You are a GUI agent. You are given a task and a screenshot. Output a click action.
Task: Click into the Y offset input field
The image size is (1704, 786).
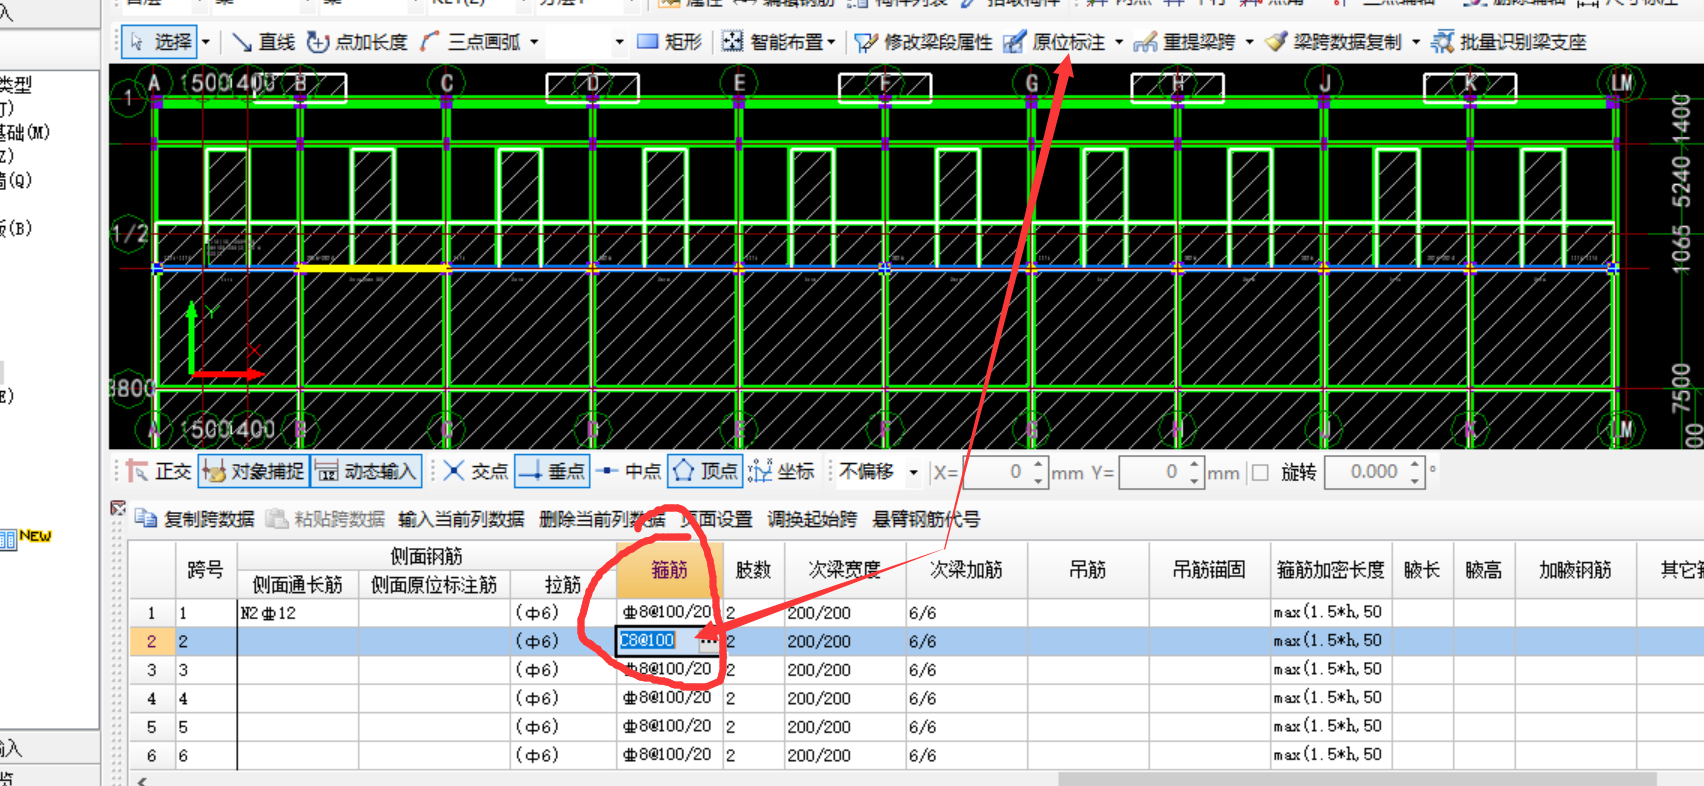coord(1151,472)
